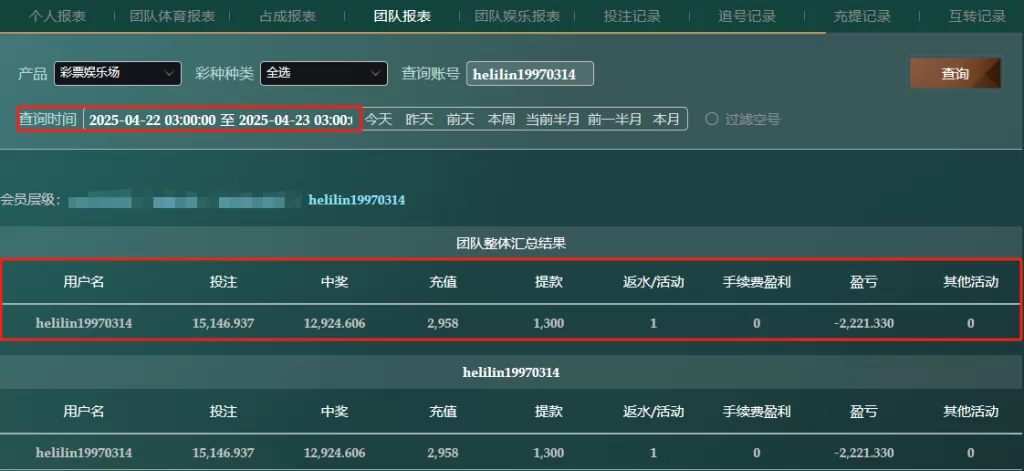Go to the 占成报表 tab
The height and width of the screenshot is (471, 1024).
pos(287,16)
